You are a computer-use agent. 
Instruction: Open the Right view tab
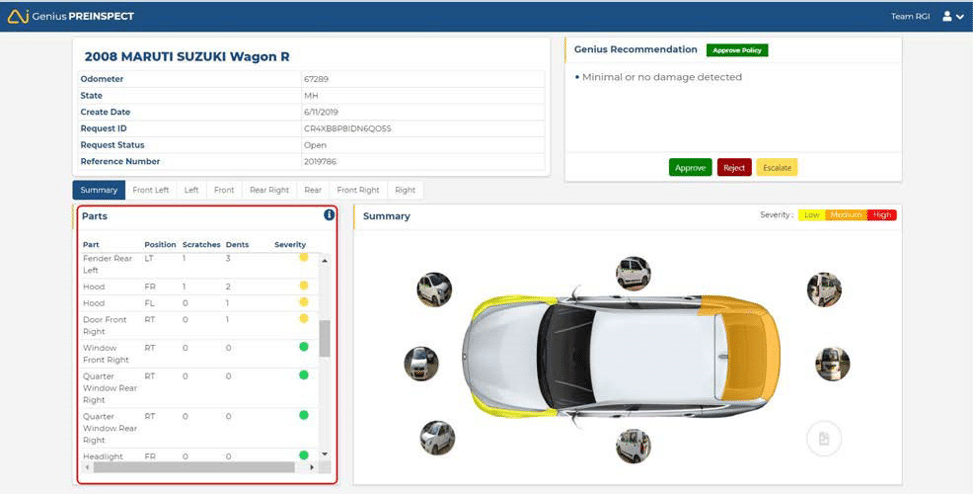tap(405, 190)
